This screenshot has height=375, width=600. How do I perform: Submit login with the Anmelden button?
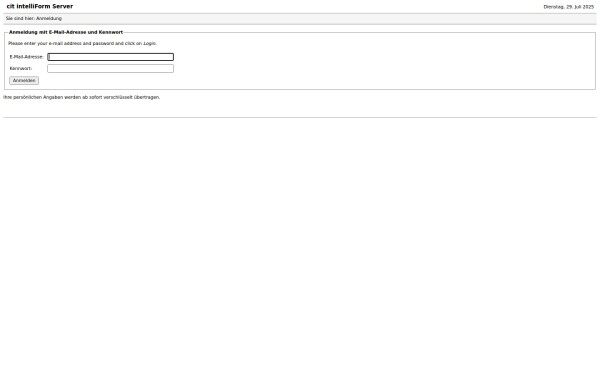[x=24, y=81]
